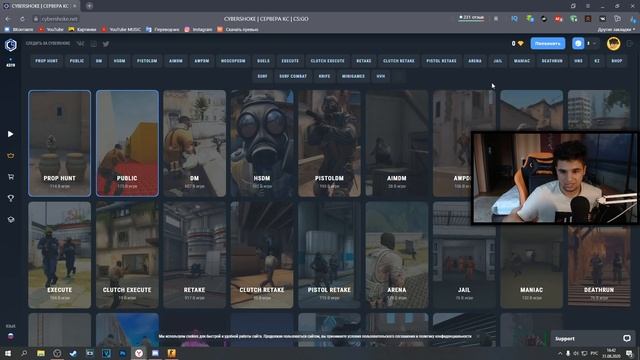Click the logout icon beside avatar

pos(630,43)
